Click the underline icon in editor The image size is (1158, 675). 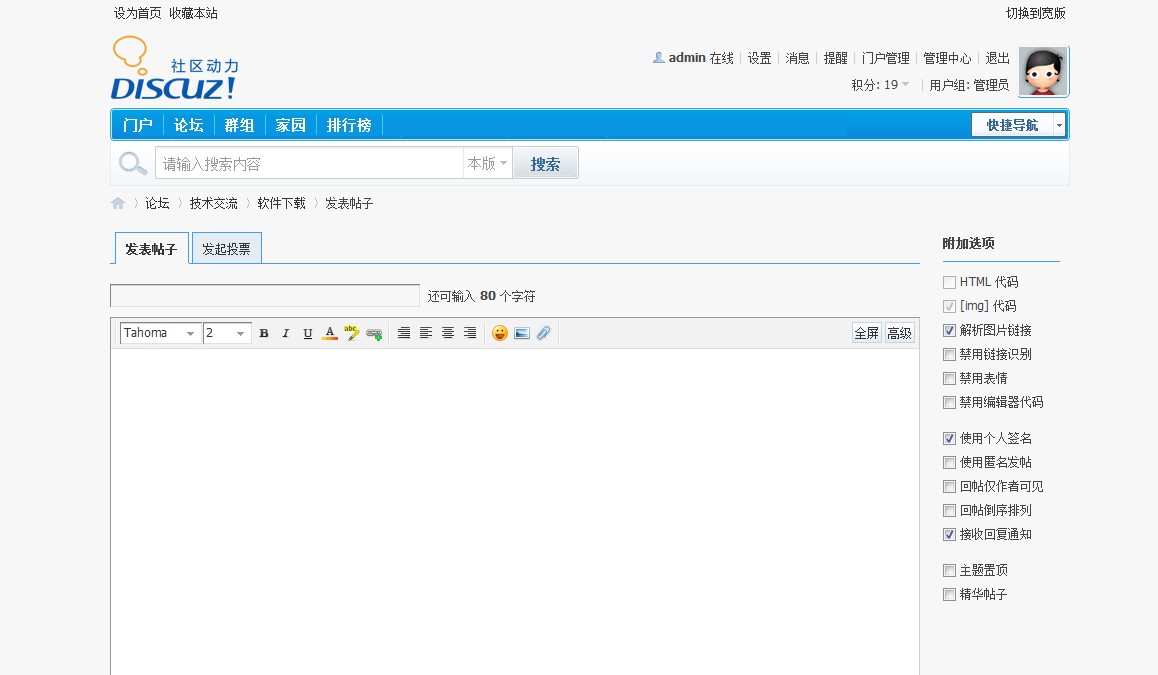click(x=307, y=333)
